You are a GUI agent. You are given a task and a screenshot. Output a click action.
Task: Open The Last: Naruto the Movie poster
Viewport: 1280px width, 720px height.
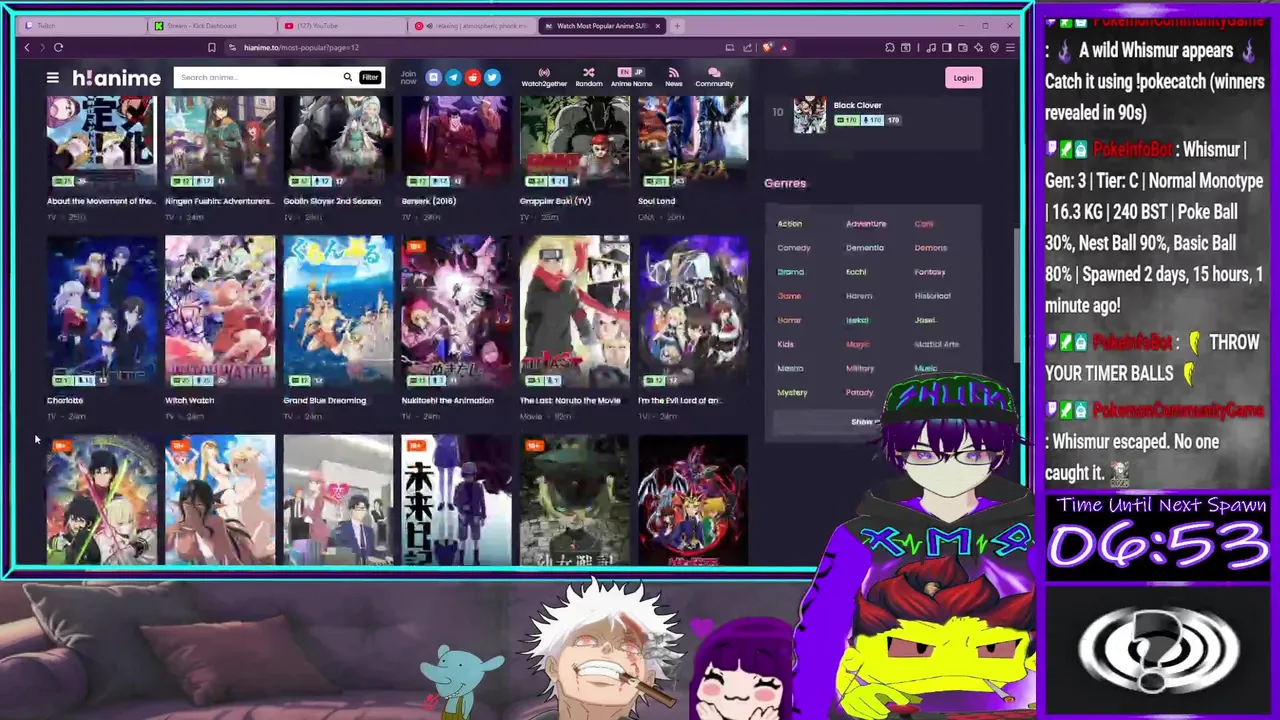(574, 311)
